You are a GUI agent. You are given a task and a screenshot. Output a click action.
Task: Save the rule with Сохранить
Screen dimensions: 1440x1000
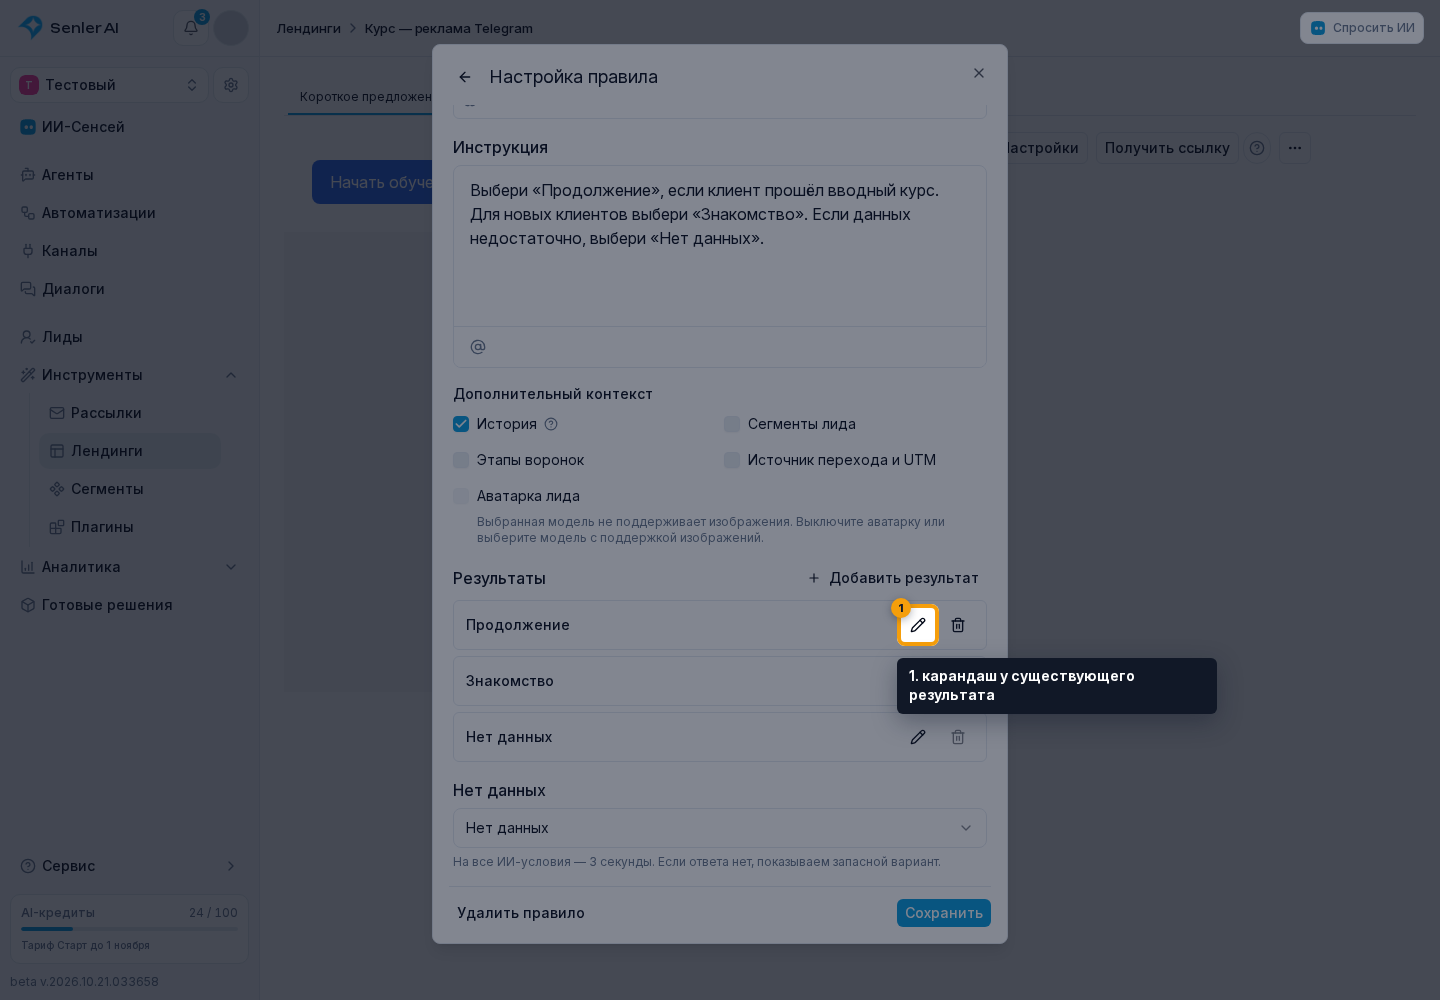[x=944, y=913]
